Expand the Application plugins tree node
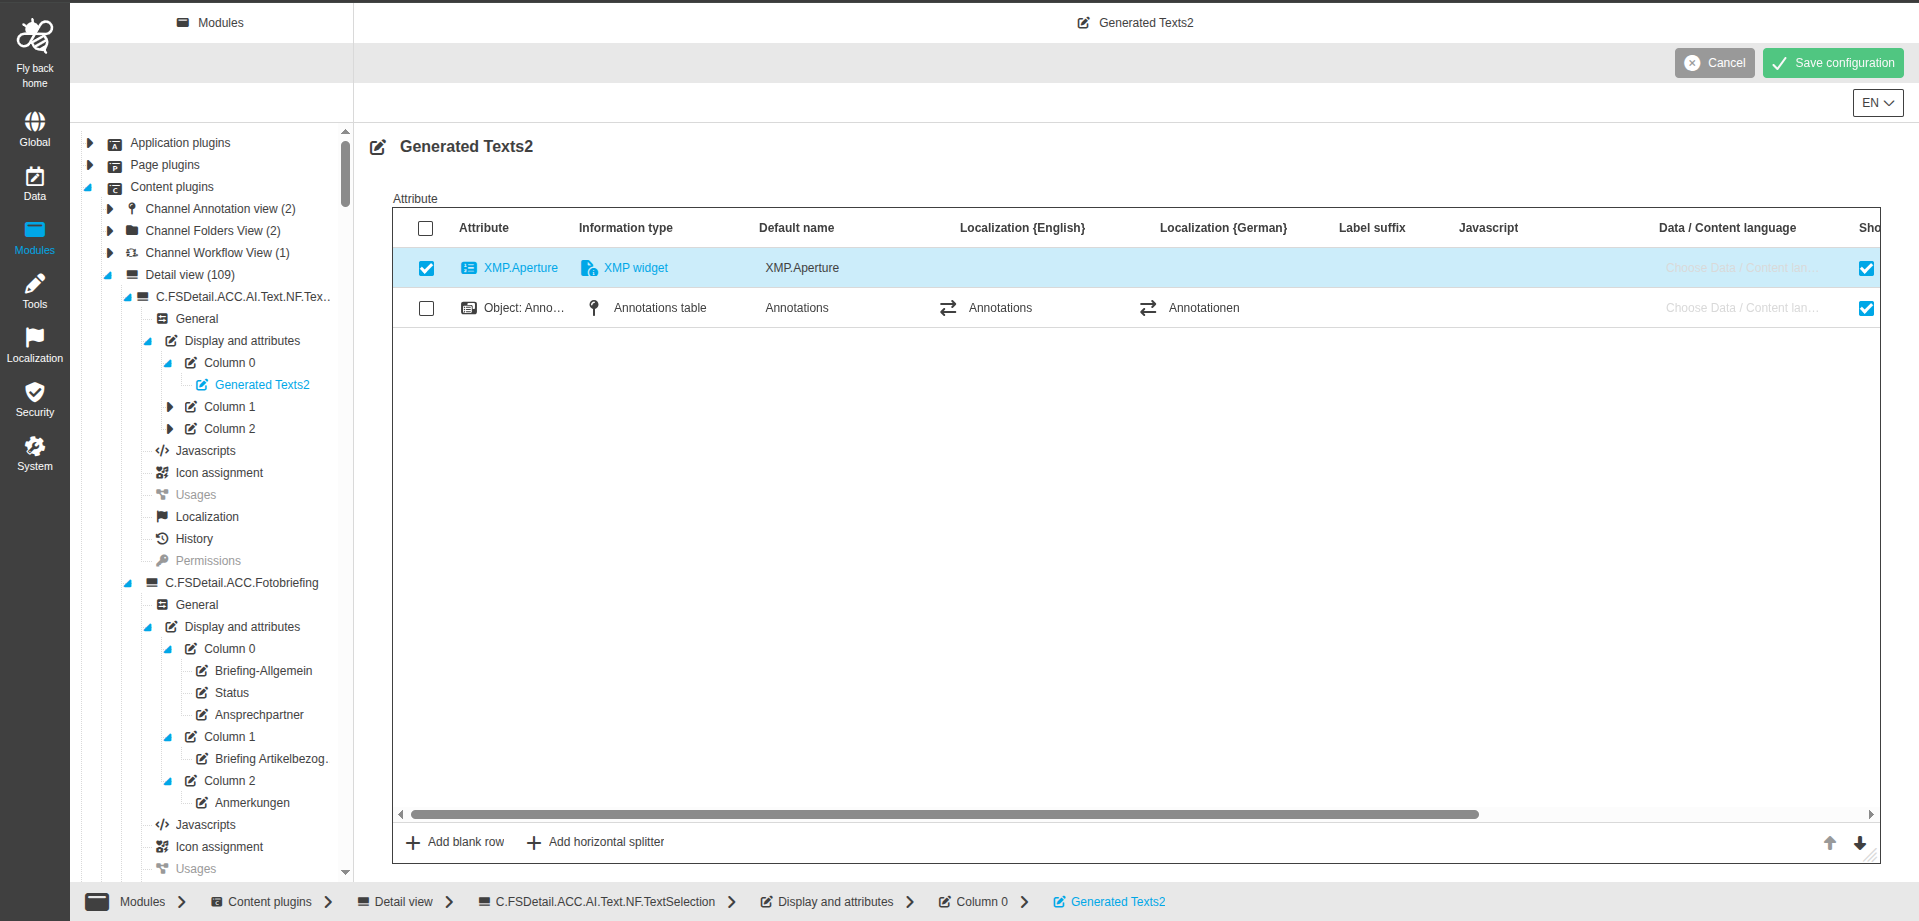The width and height of the screenshot is (1919, 921). (90, 143)
